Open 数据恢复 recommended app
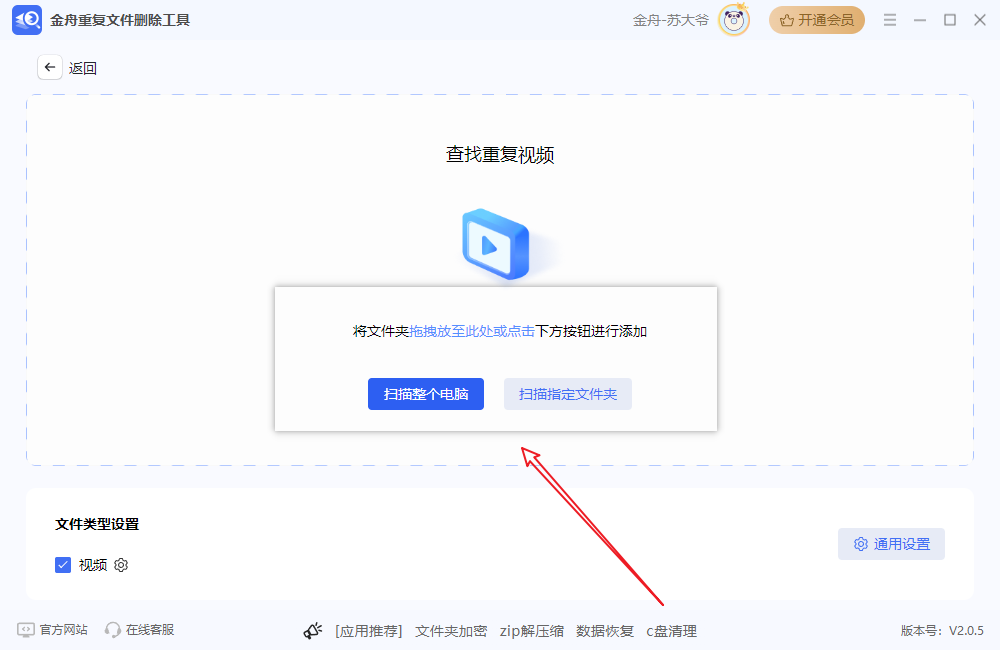 [605, 632]
